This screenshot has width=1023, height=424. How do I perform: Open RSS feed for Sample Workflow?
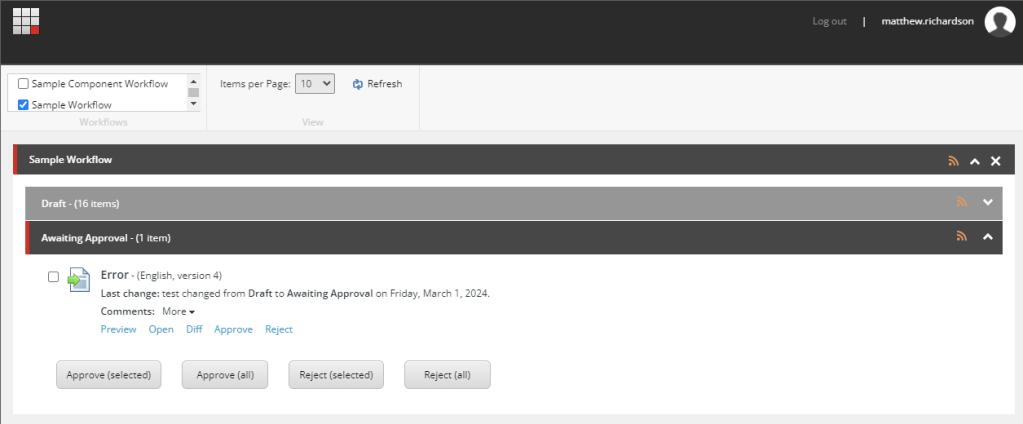click(x=953, y=161)
